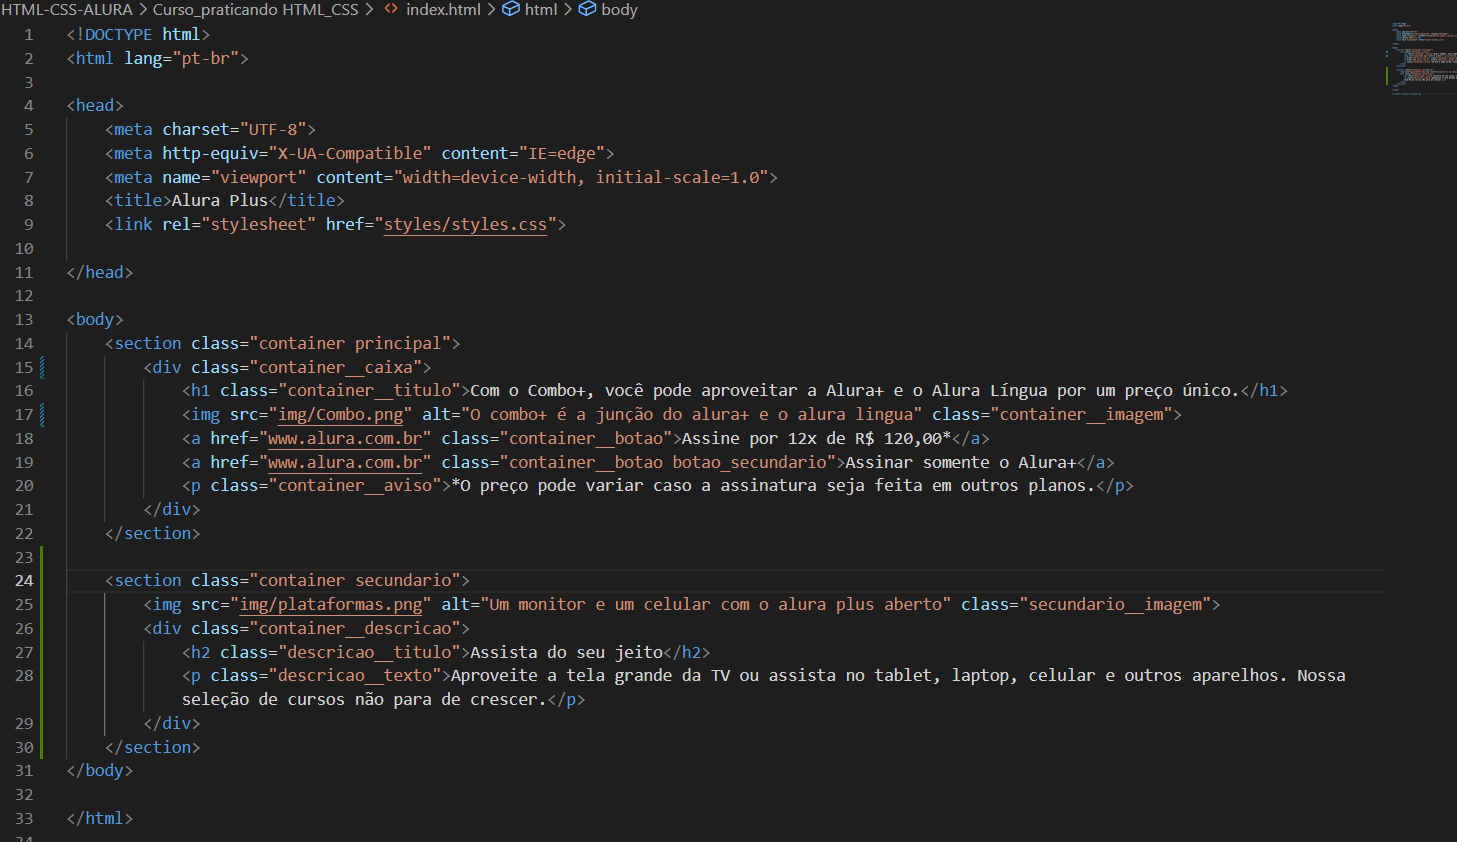This screenshot has width=1457, height=842.
Task: Click the "Assine por 12x de R$ 120,00*" text
Action: 816,439
